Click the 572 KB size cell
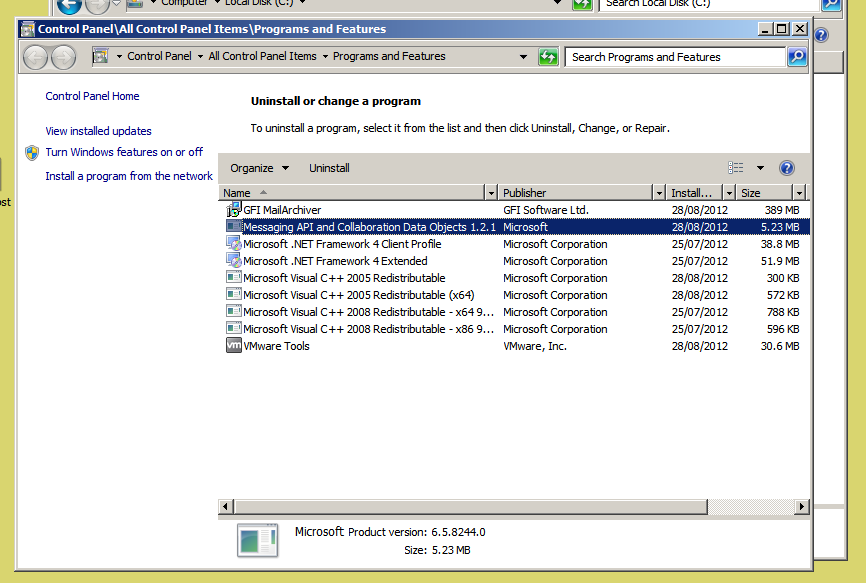The height and width of the screenshot is (583, 866). pos(783,295)
